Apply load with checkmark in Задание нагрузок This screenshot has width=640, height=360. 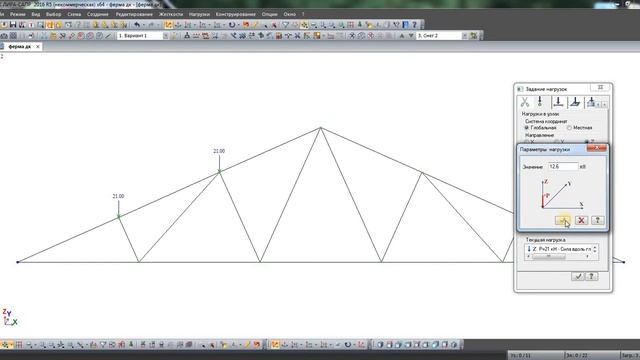(578, 276)
